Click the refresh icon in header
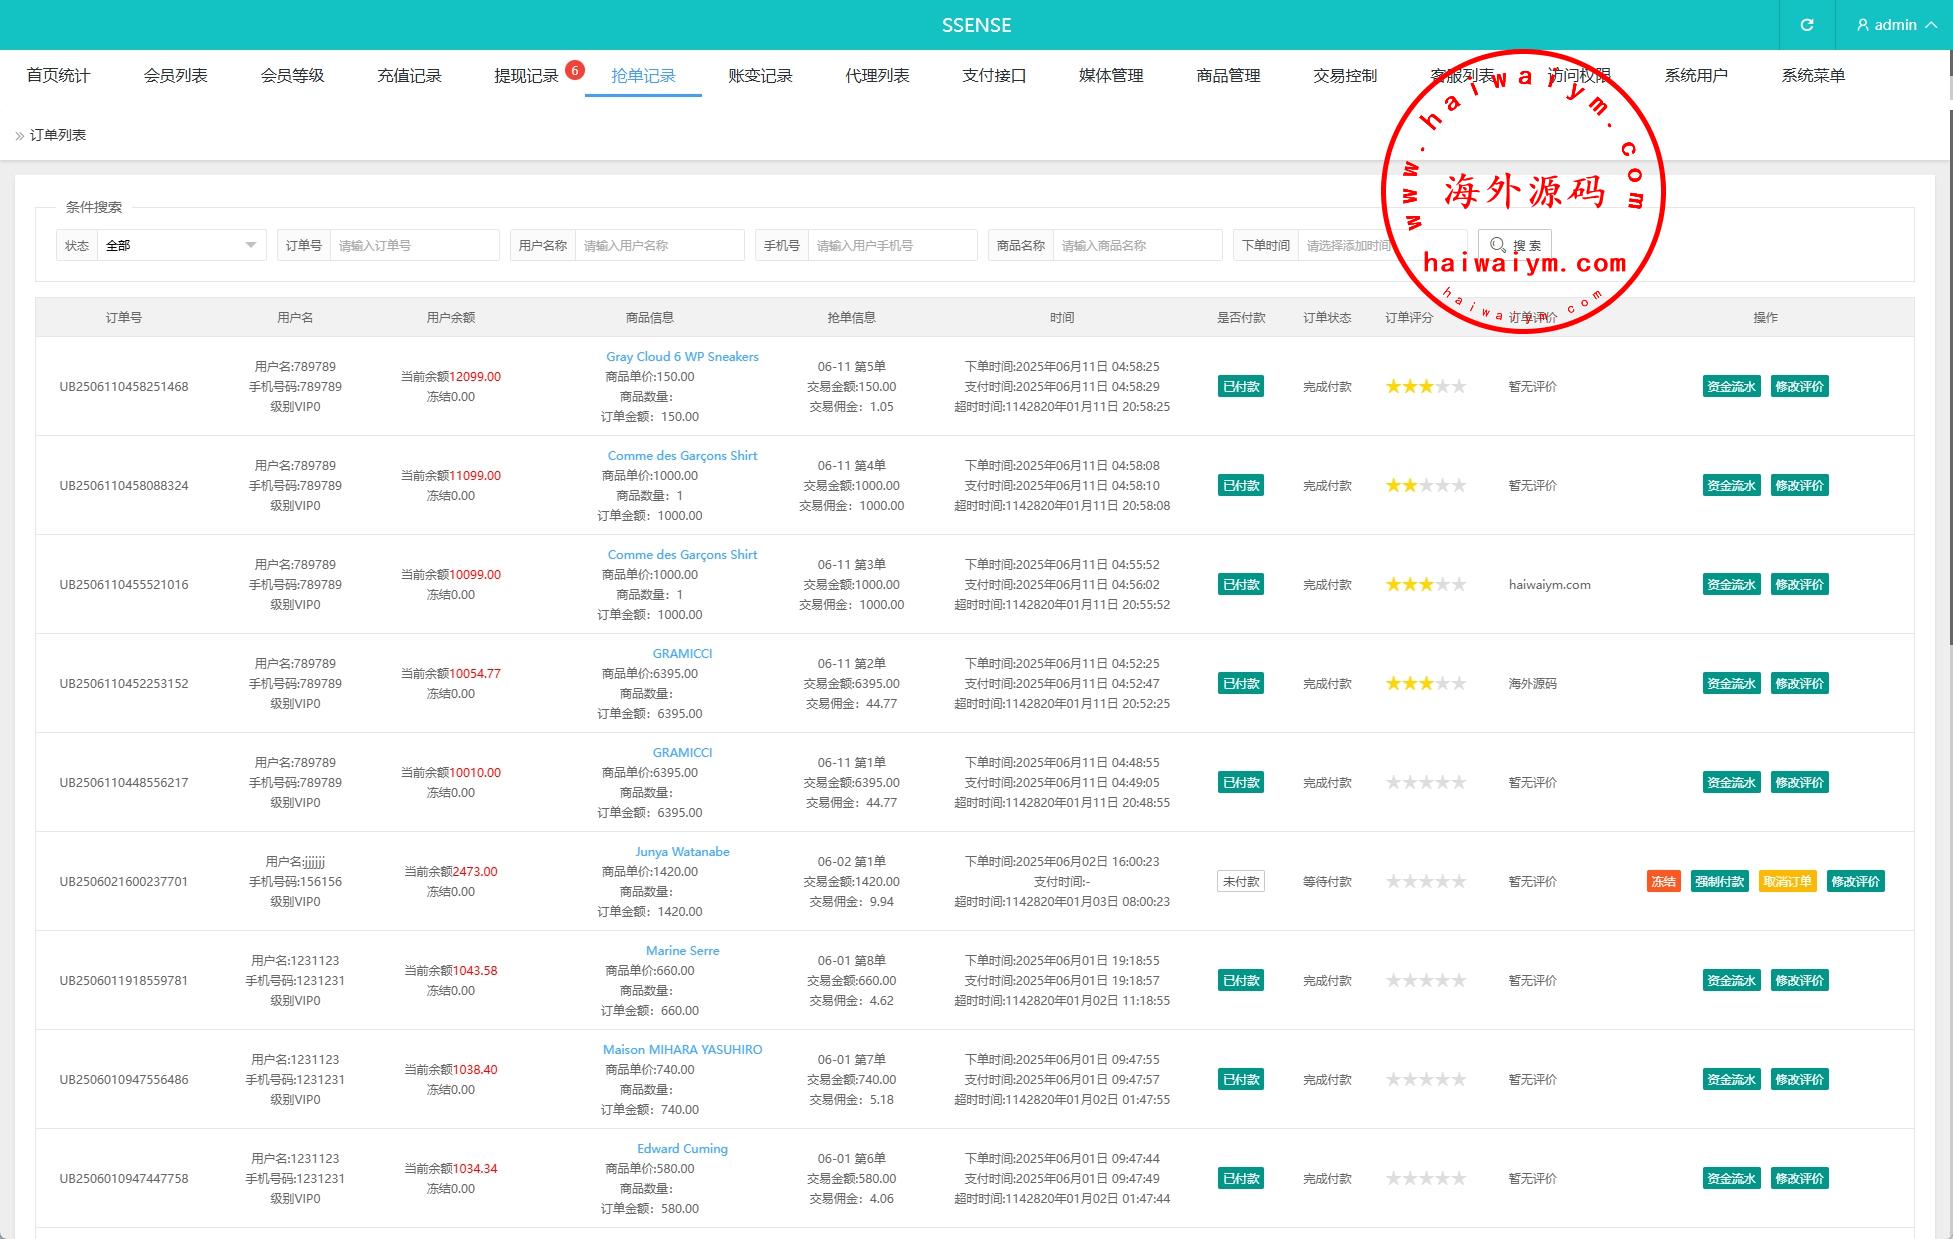Image resolution: width=1953 pixels, height=1239 pixels. (x=1806, y=25)
